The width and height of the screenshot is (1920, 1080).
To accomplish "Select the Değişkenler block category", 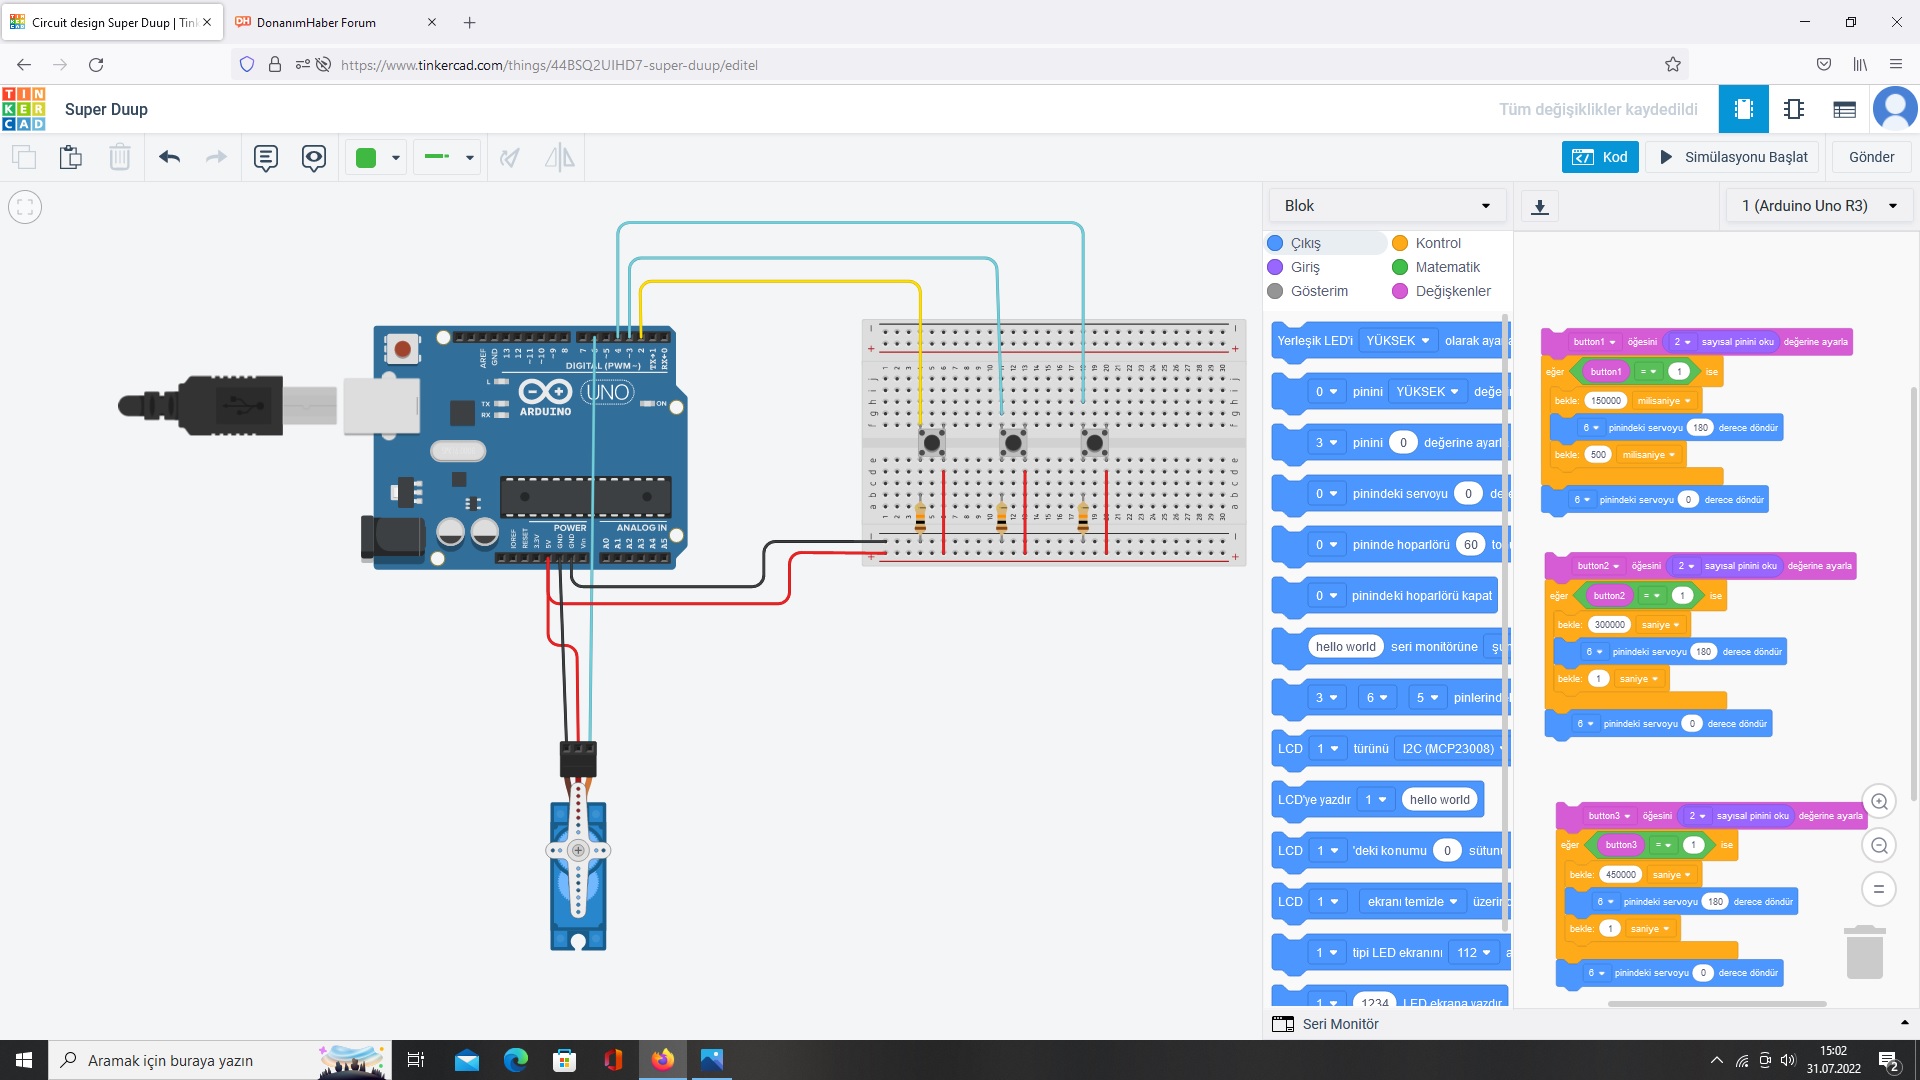I will point(1452,291).
